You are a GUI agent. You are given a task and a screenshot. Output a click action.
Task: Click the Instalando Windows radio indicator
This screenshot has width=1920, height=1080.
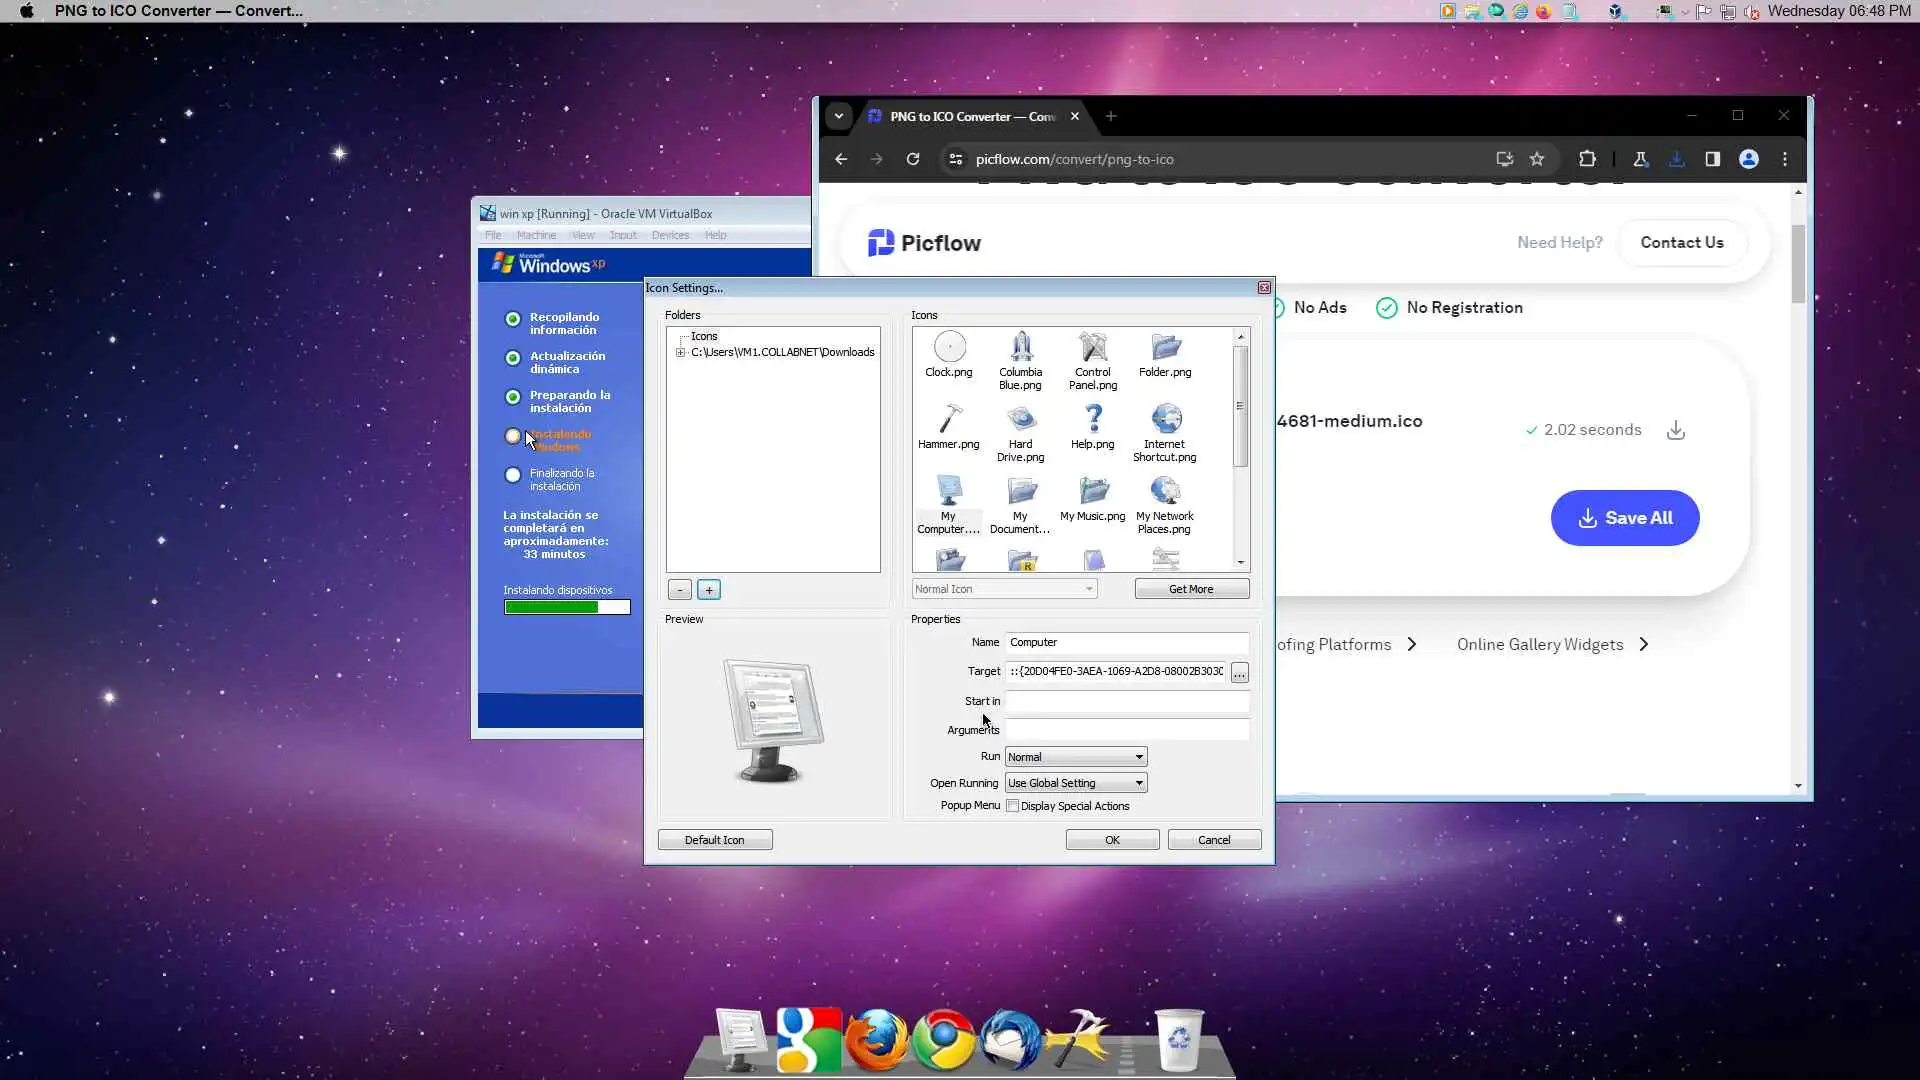point(513,436)
